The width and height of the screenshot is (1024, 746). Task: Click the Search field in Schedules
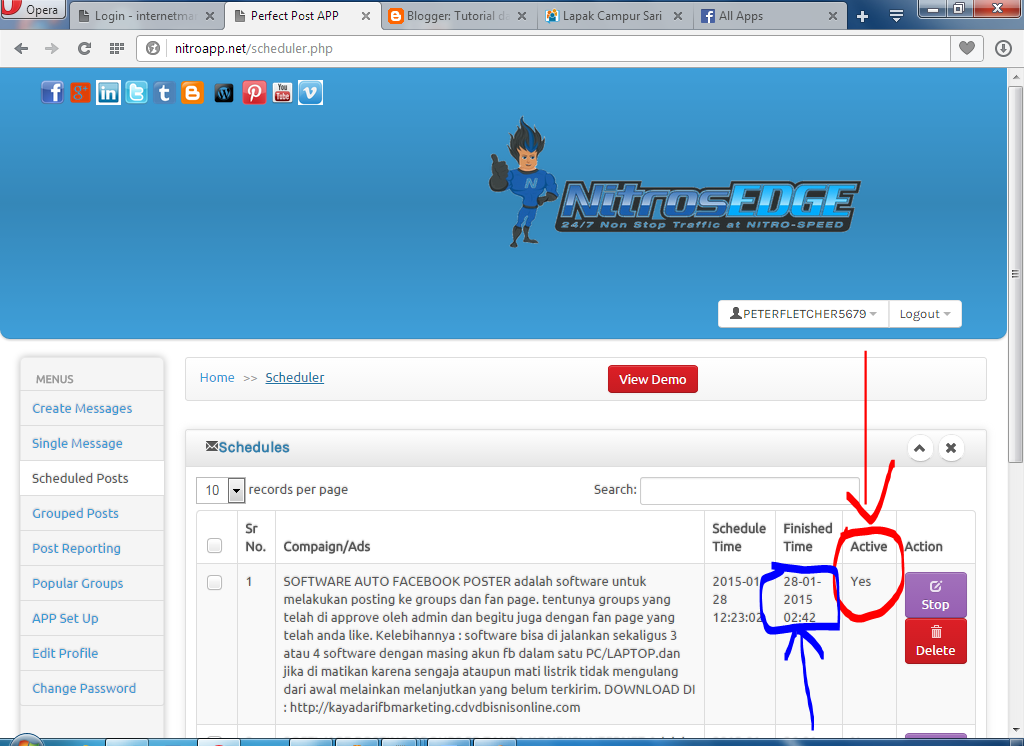point(749,491)
